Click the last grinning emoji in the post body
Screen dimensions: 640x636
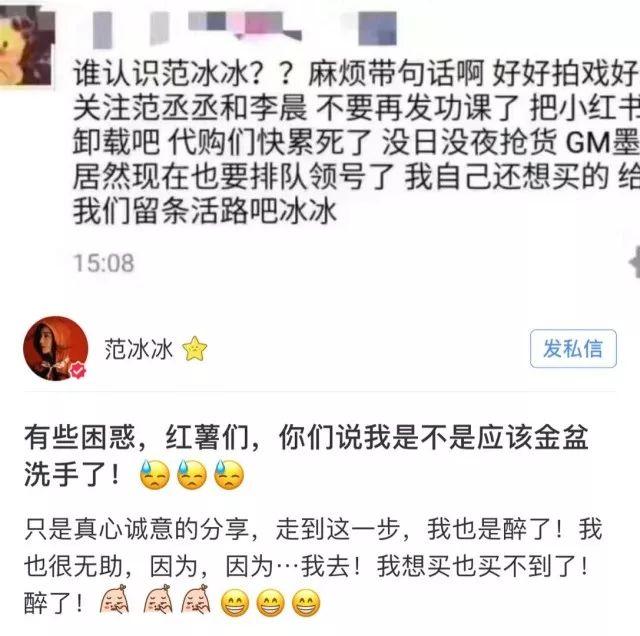pos(307,603)
